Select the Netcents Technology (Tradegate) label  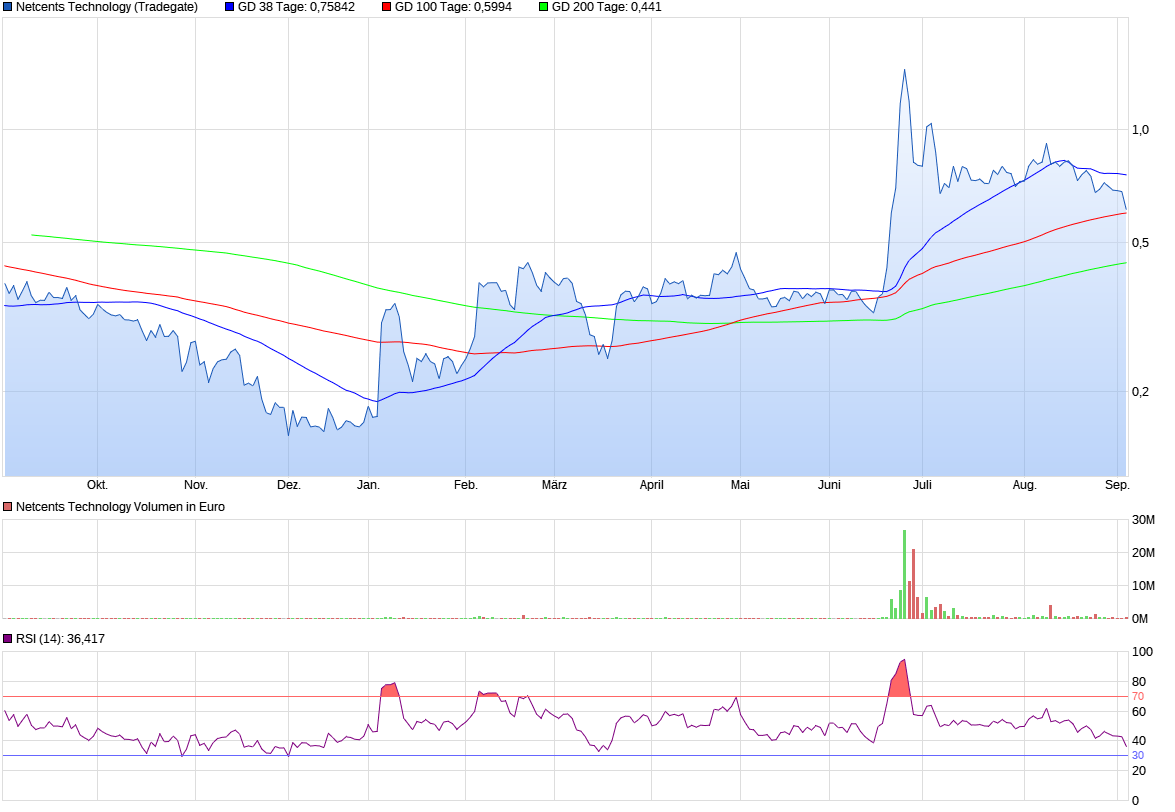point(107,7)
